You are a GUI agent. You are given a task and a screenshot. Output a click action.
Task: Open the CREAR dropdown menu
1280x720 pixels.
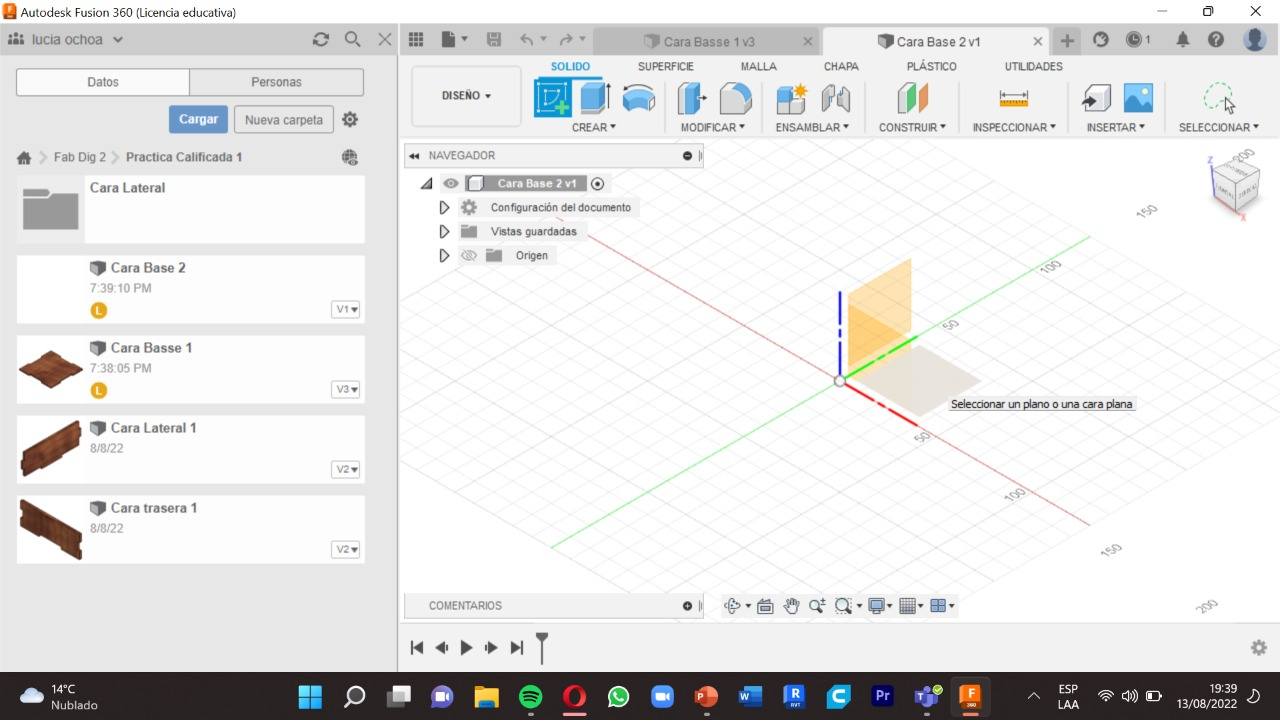pos(594,127)
